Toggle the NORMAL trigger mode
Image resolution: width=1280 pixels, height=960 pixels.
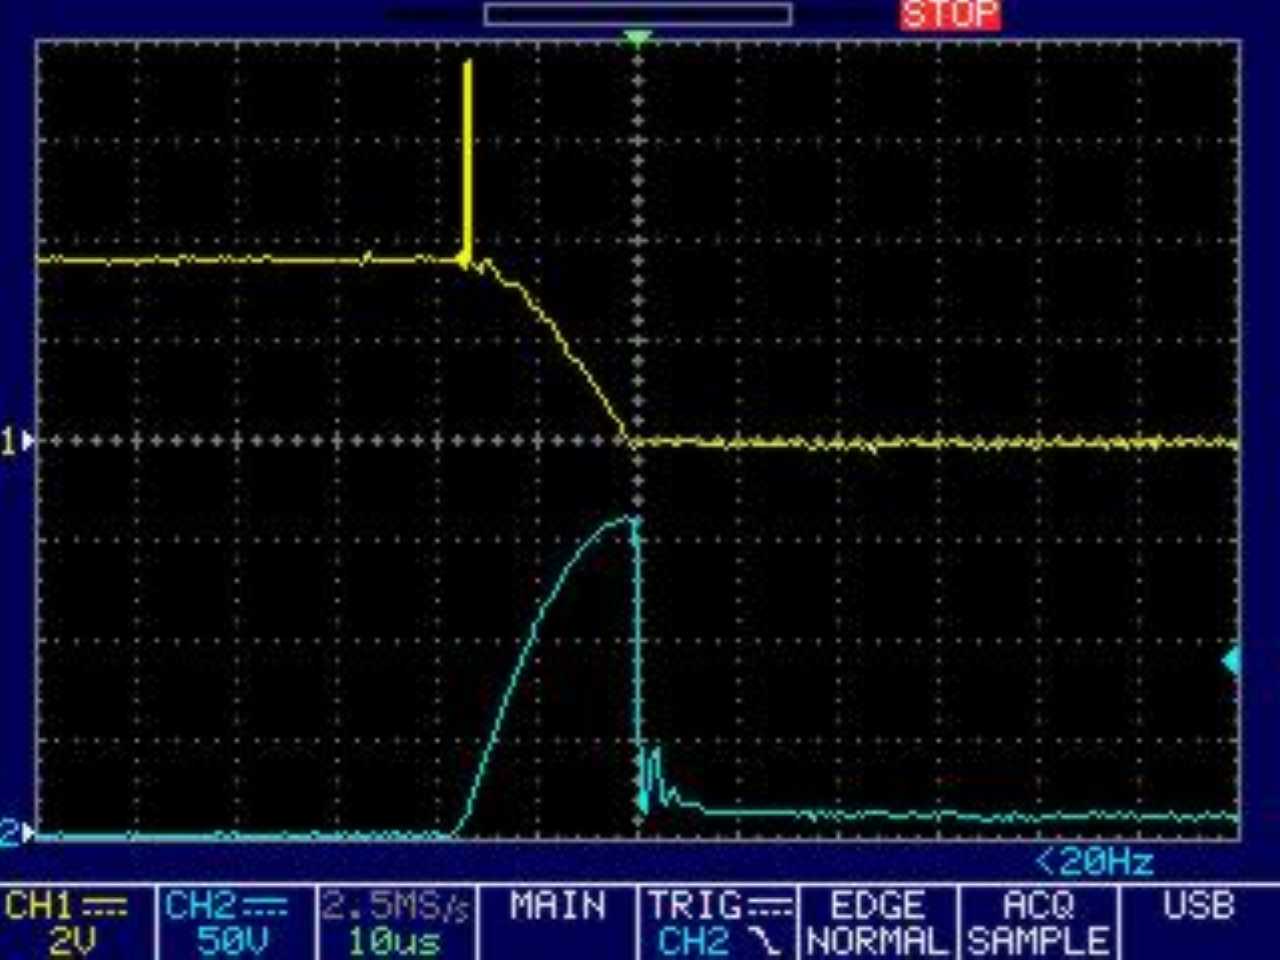pos(877,941)
